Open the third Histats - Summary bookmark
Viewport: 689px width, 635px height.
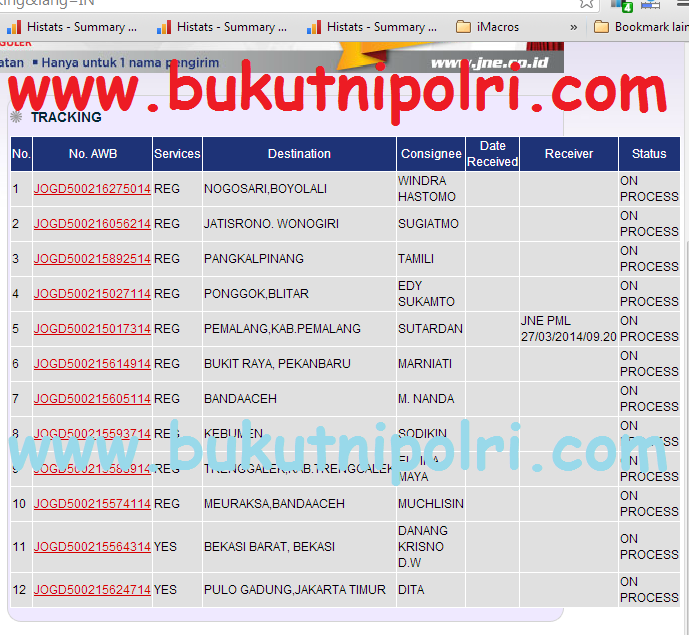[372, 27]
